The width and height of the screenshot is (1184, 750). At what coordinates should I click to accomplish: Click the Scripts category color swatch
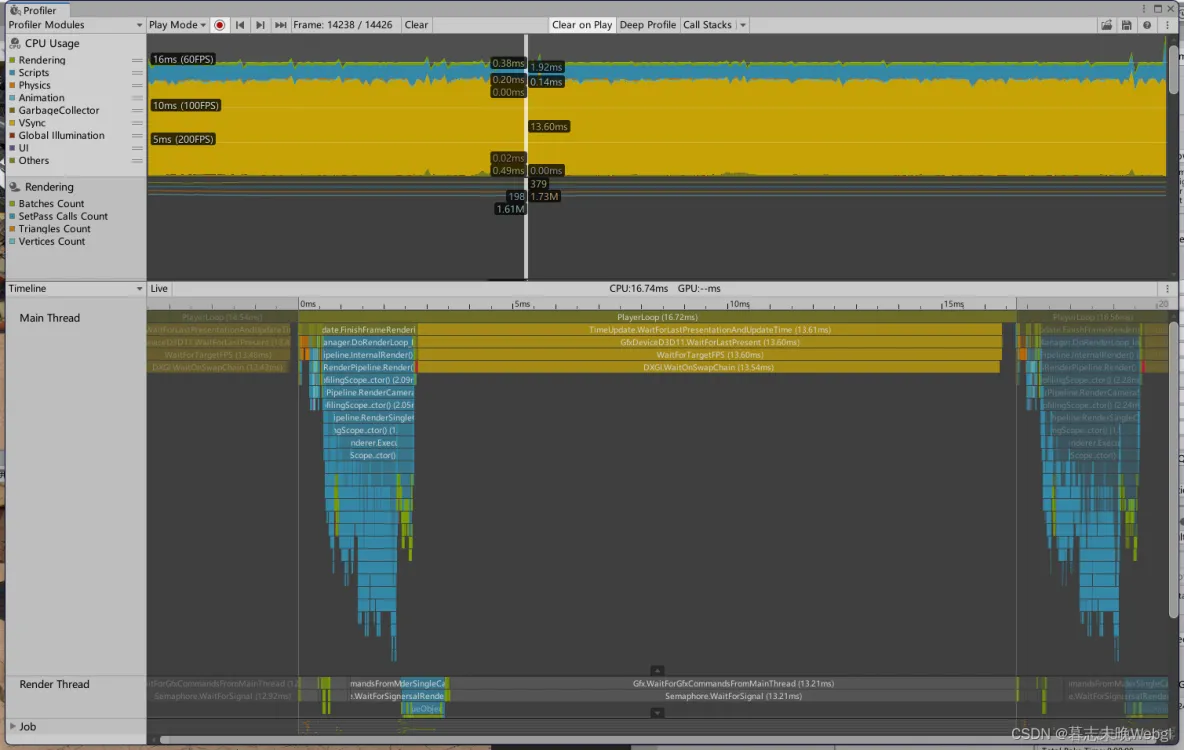(12, 73)
